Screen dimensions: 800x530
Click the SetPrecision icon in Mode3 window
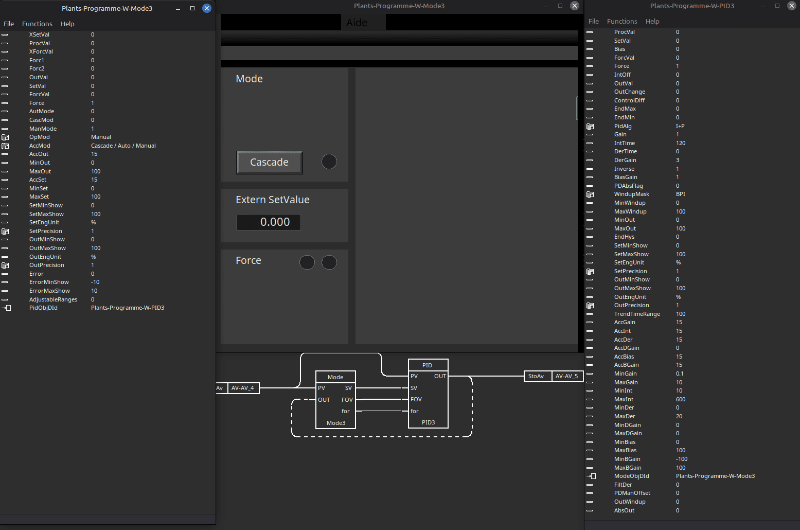(x=5, y=231)
